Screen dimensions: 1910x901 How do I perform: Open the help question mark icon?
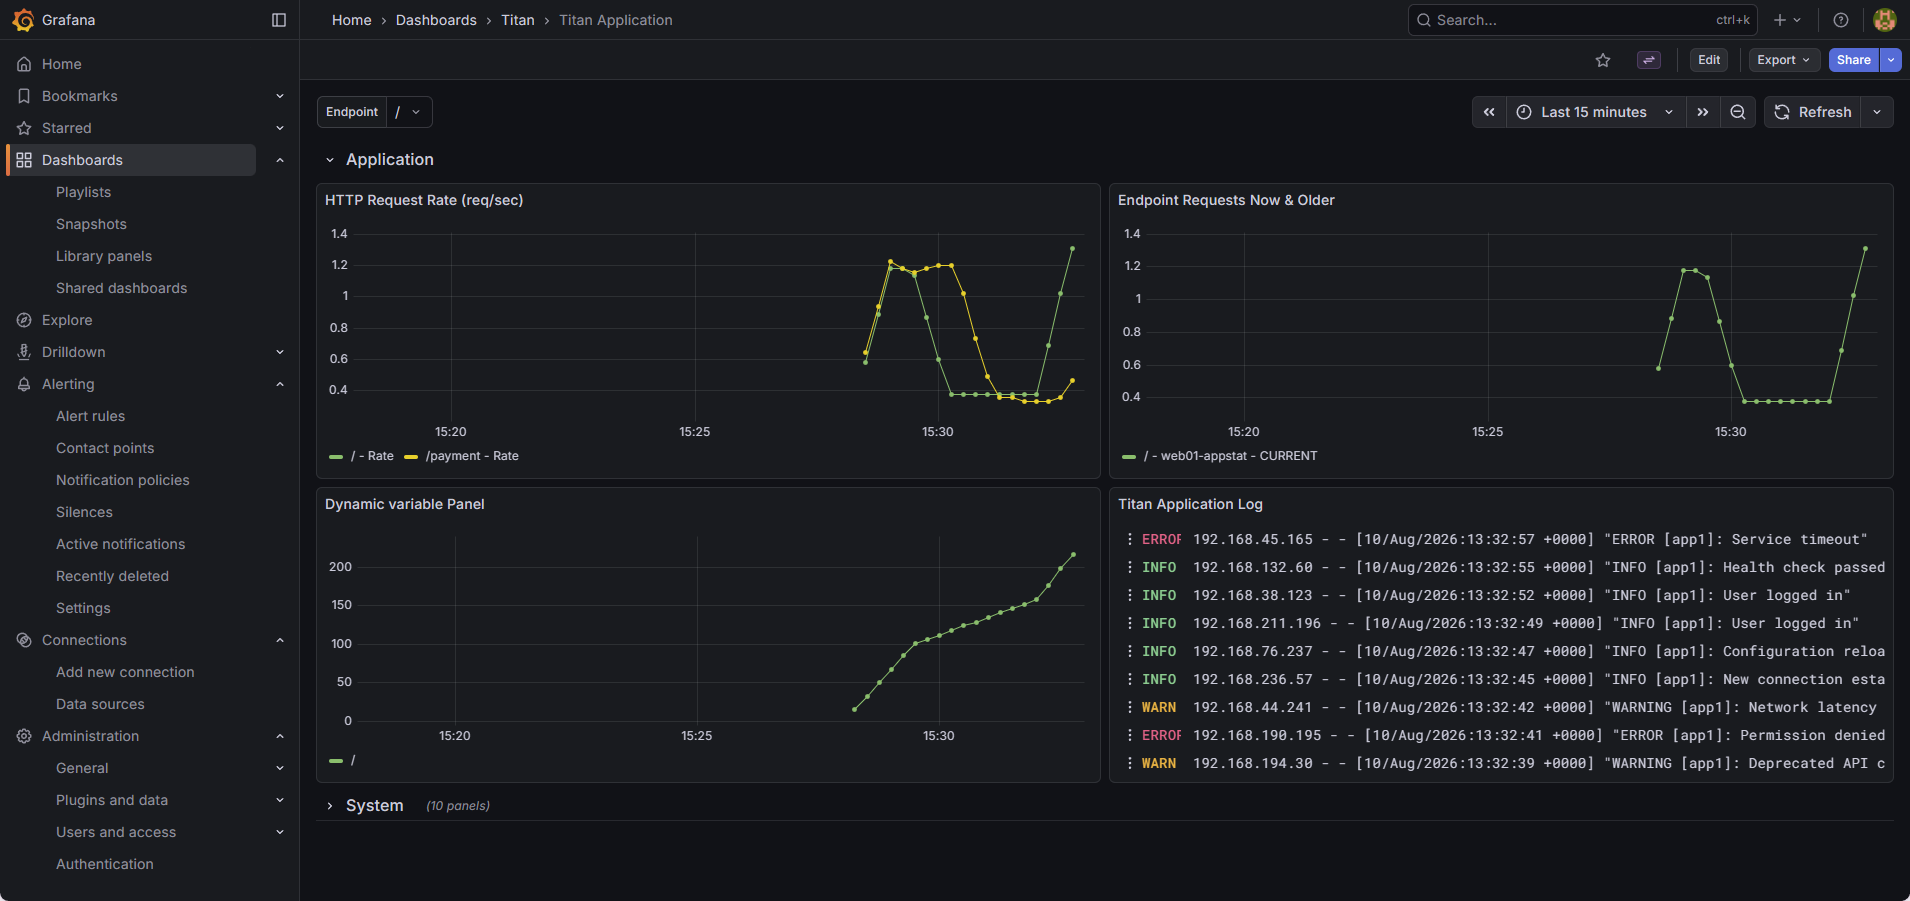[x=1841, y=20]
